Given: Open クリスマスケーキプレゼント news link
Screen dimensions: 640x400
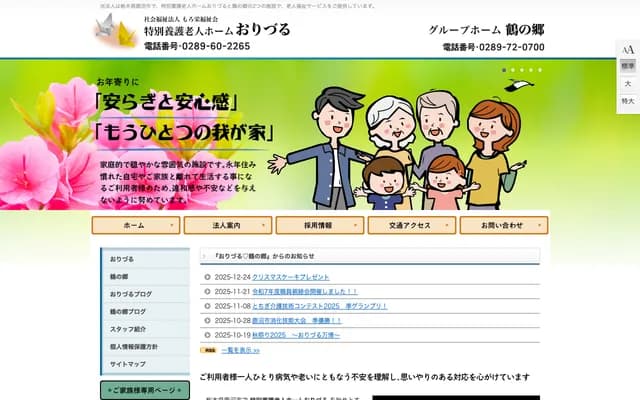Looking at the screenshot, I should pyautogui.click(x=291, y=277).
